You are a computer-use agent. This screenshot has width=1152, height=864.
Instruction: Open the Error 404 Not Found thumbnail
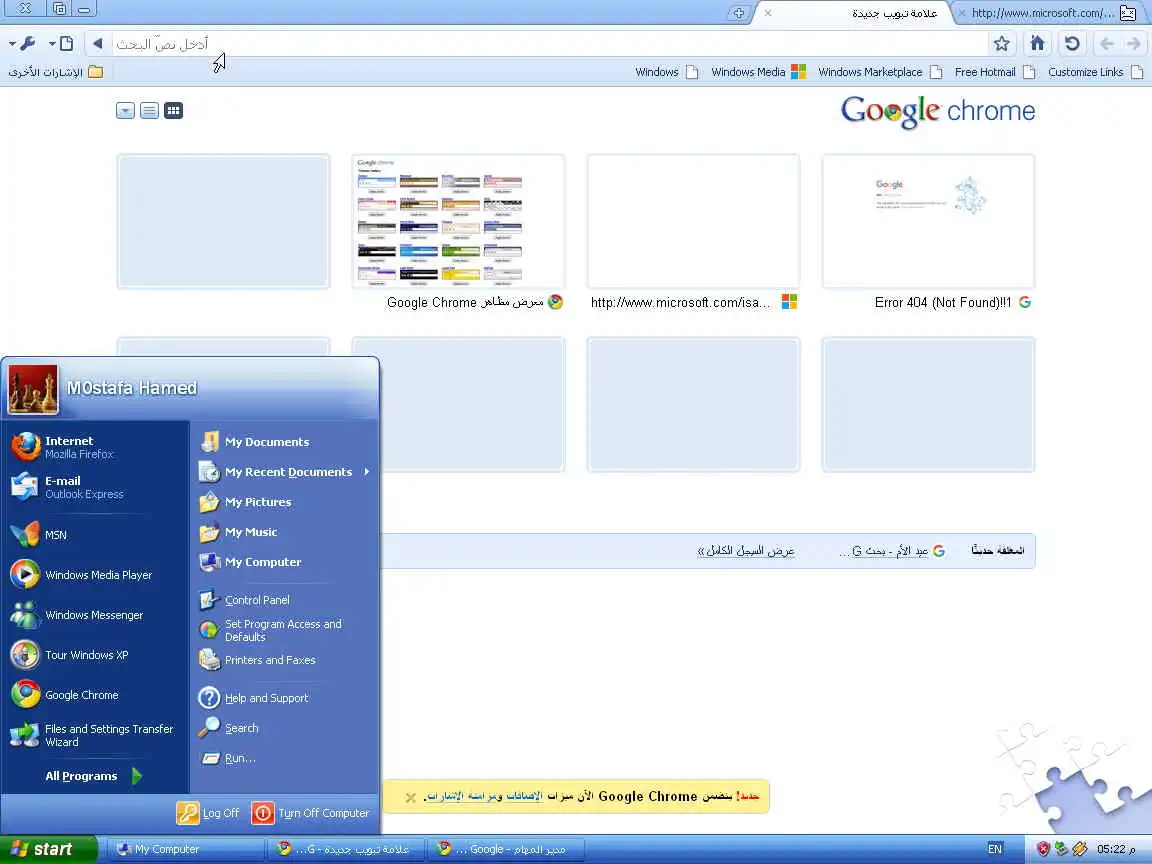929,221
